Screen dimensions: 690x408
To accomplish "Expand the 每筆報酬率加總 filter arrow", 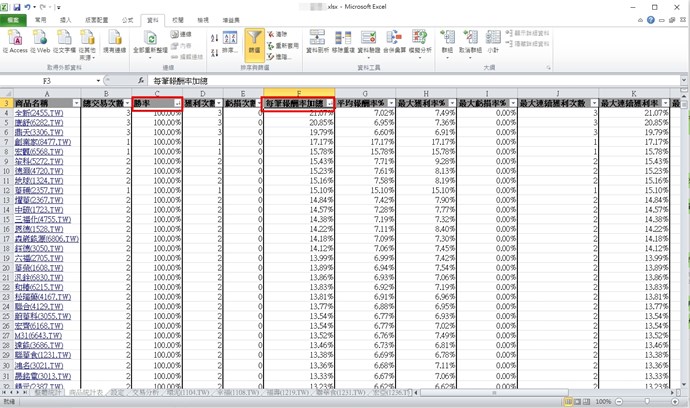I will (x=330, y=104).
